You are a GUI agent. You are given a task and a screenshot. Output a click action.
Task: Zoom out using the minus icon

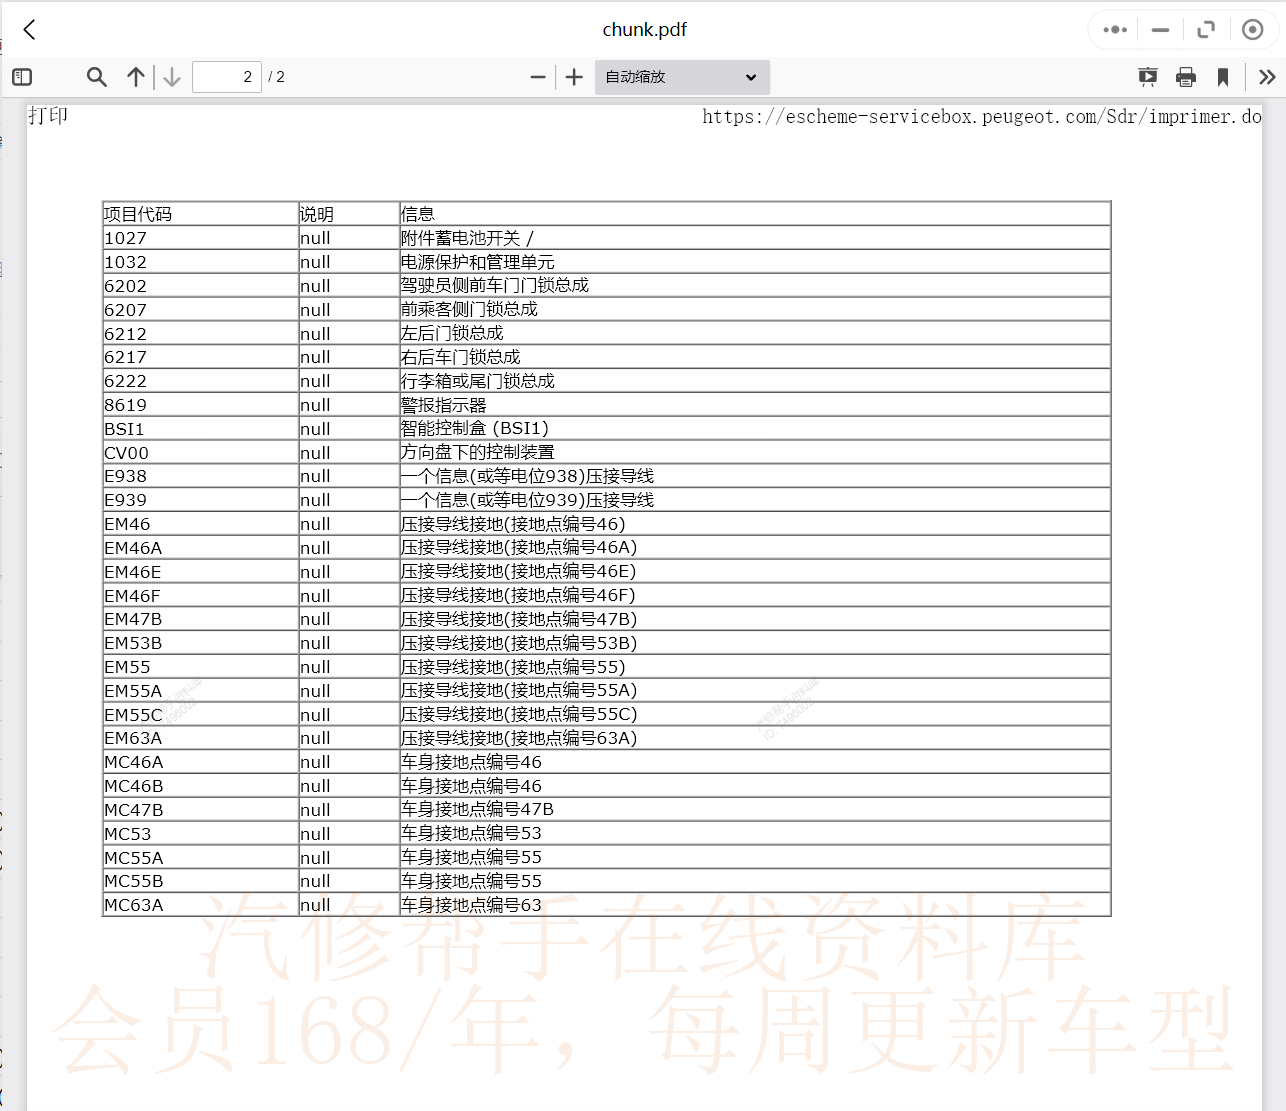pos(538,76)
